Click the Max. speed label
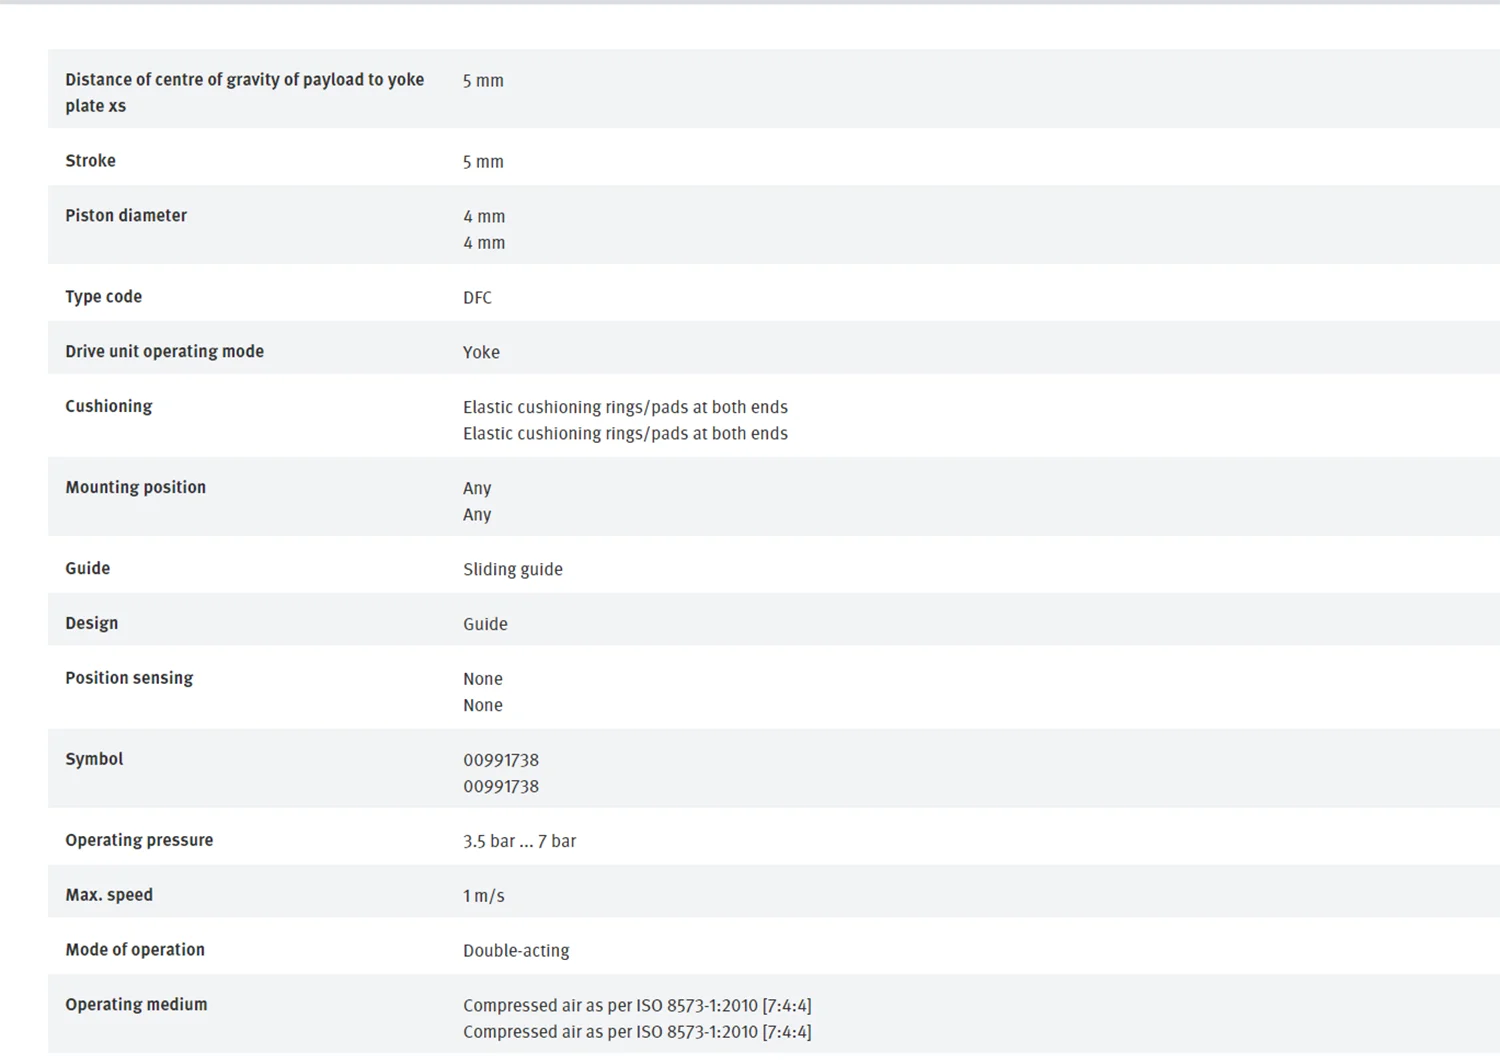Screen dimensions: 1500x1064 tap(109, 896)
